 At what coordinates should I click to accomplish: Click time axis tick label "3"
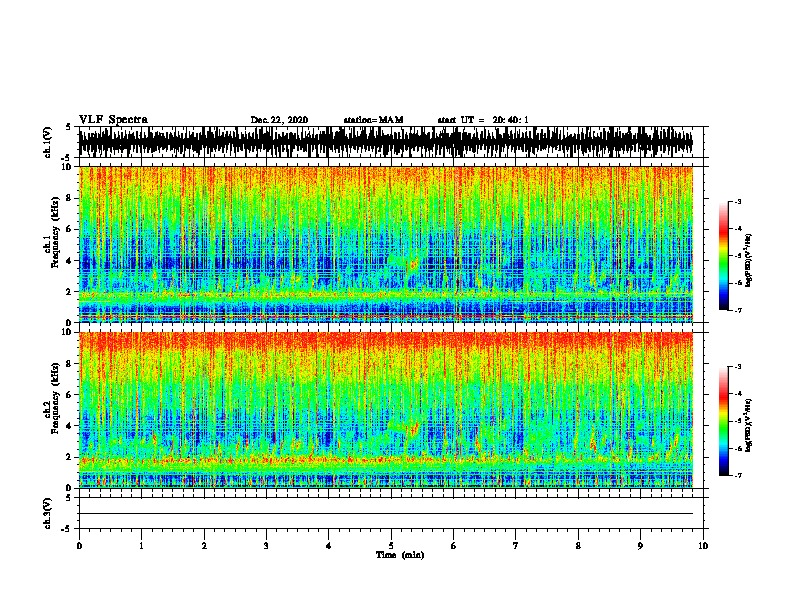(266, 546)
